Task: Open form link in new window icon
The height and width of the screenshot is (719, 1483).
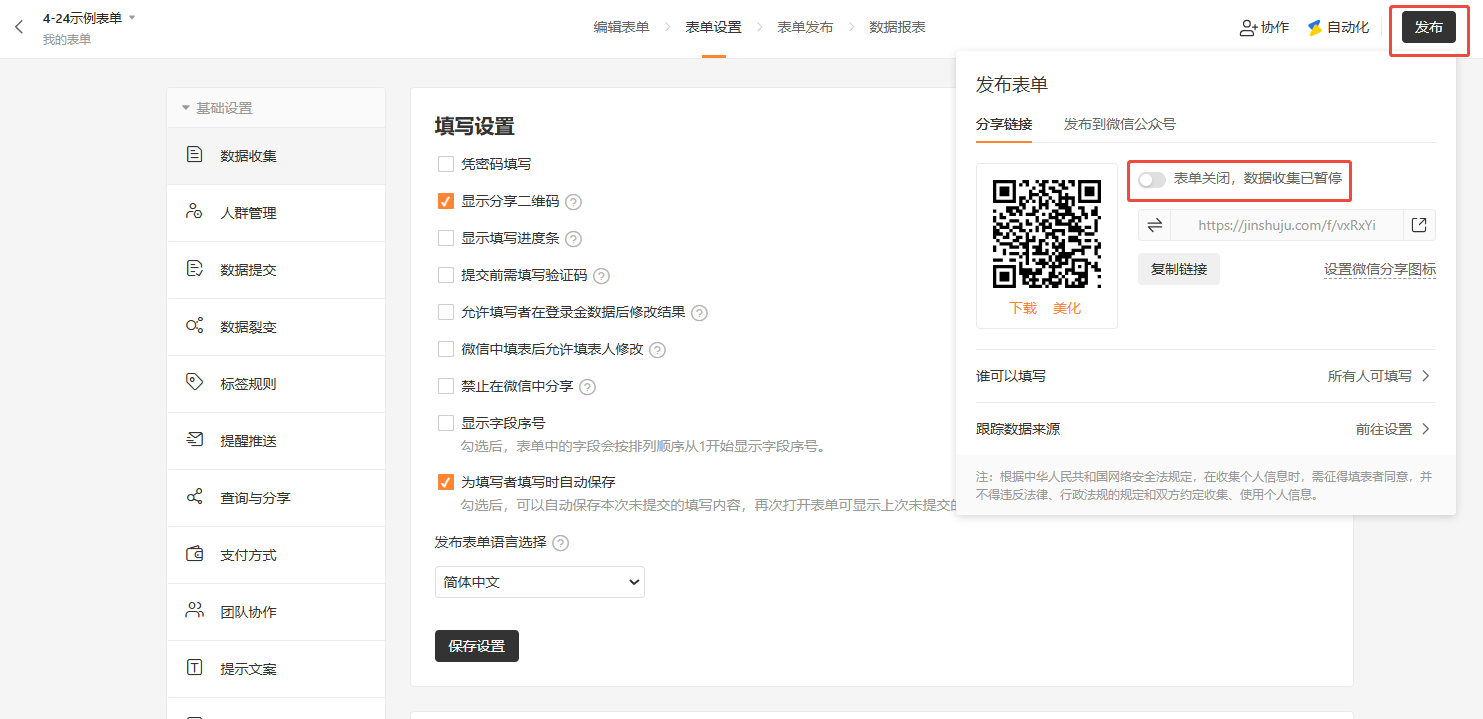Action: (1419, 225)
